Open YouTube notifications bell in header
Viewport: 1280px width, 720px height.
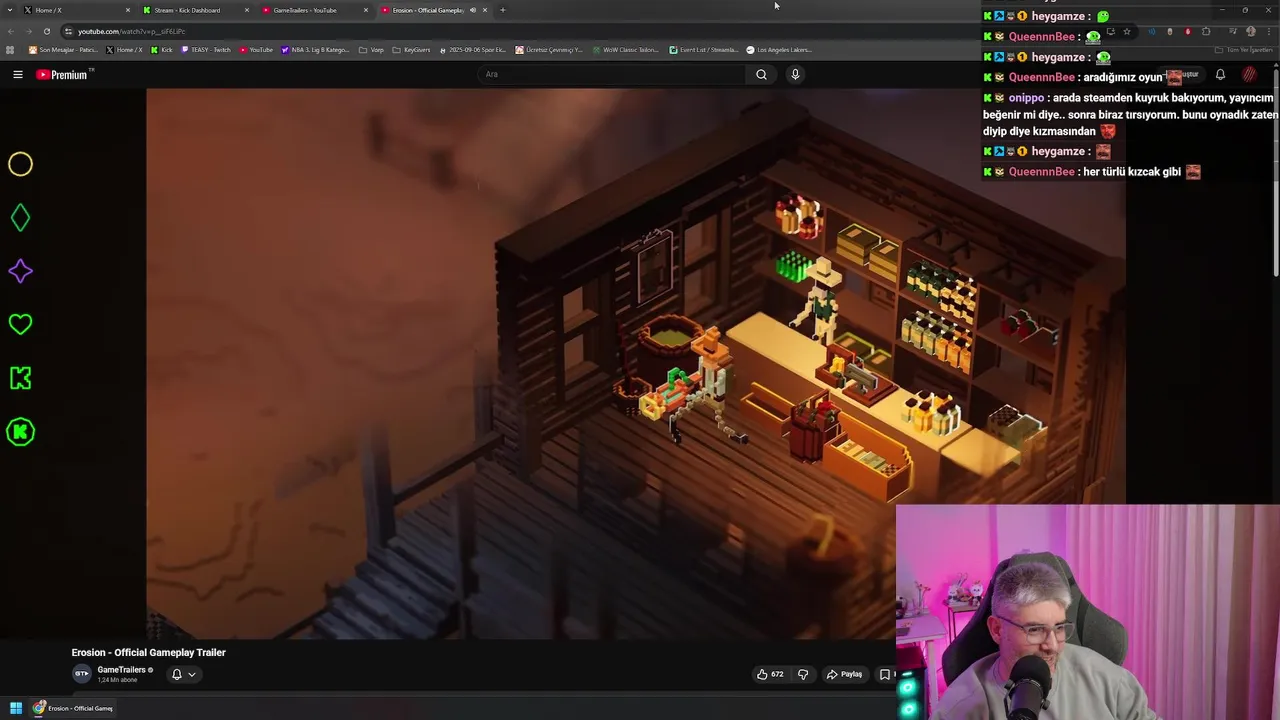coord(1220,74)
